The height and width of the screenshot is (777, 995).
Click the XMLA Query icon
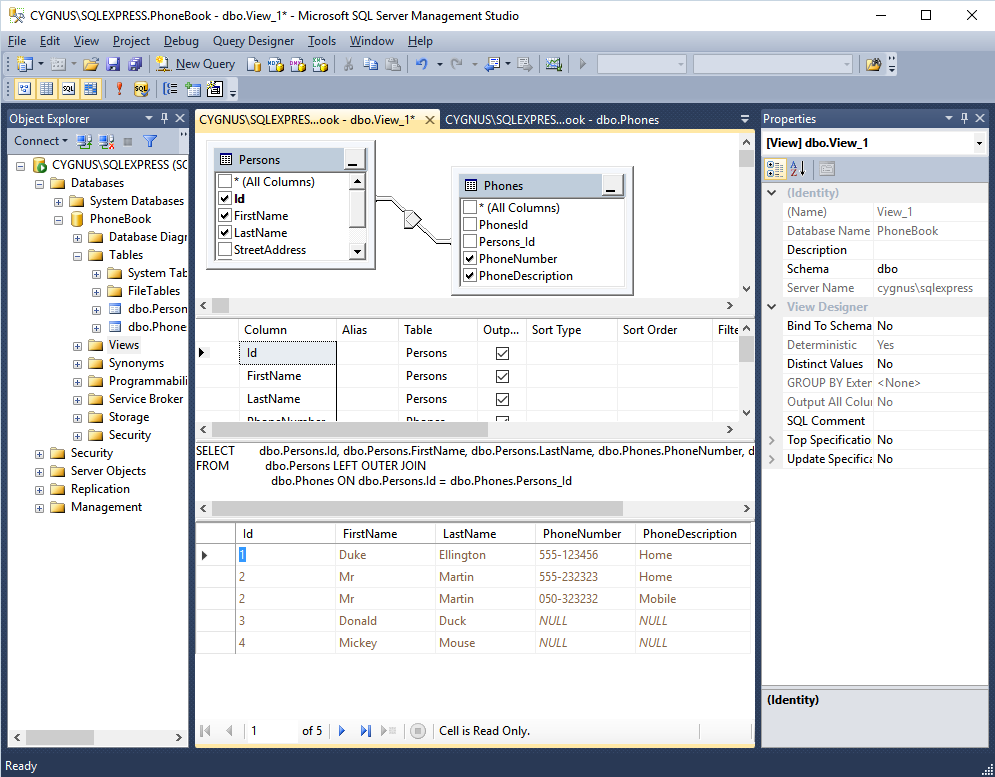320,64
